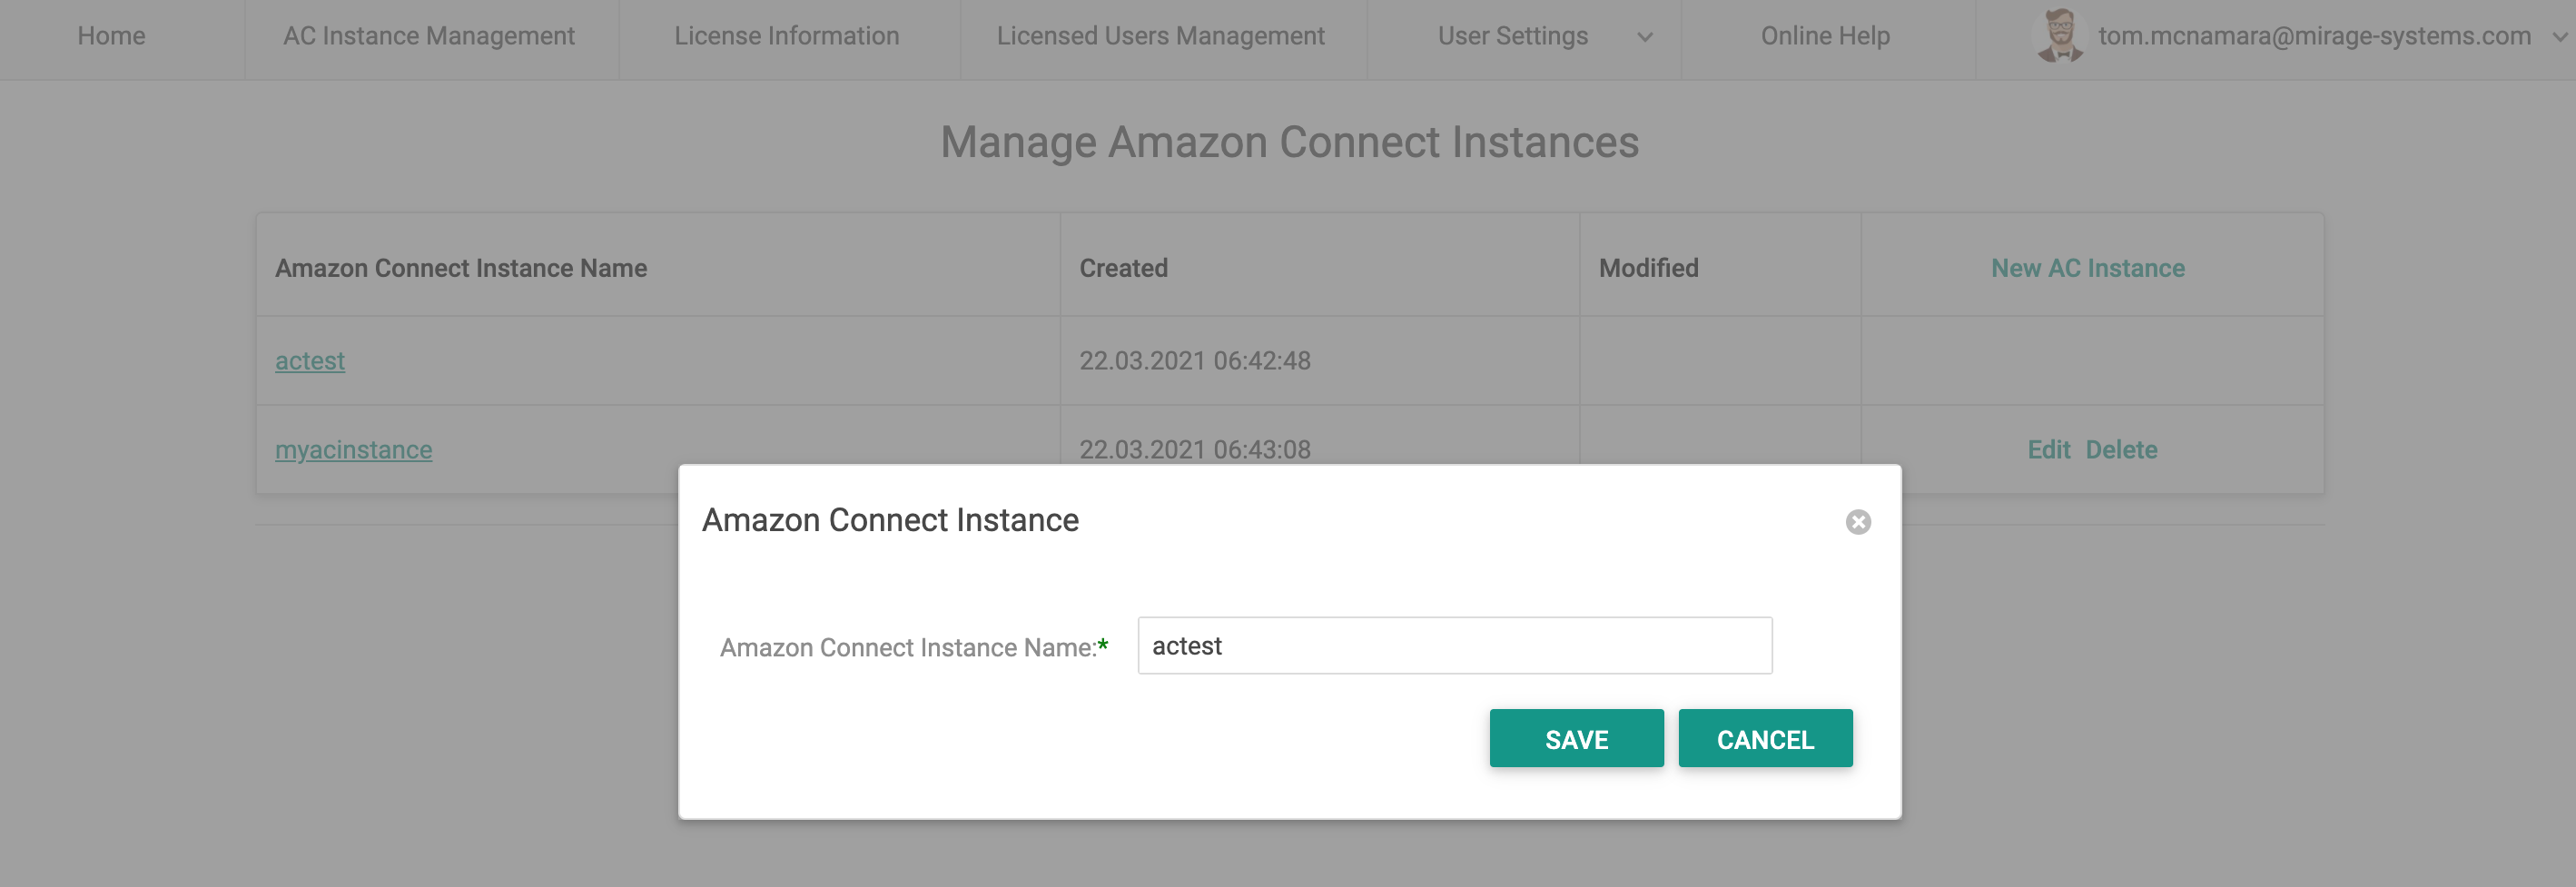Open License Information page
This screenshot has height=887, width=2576.
[787, 36]
